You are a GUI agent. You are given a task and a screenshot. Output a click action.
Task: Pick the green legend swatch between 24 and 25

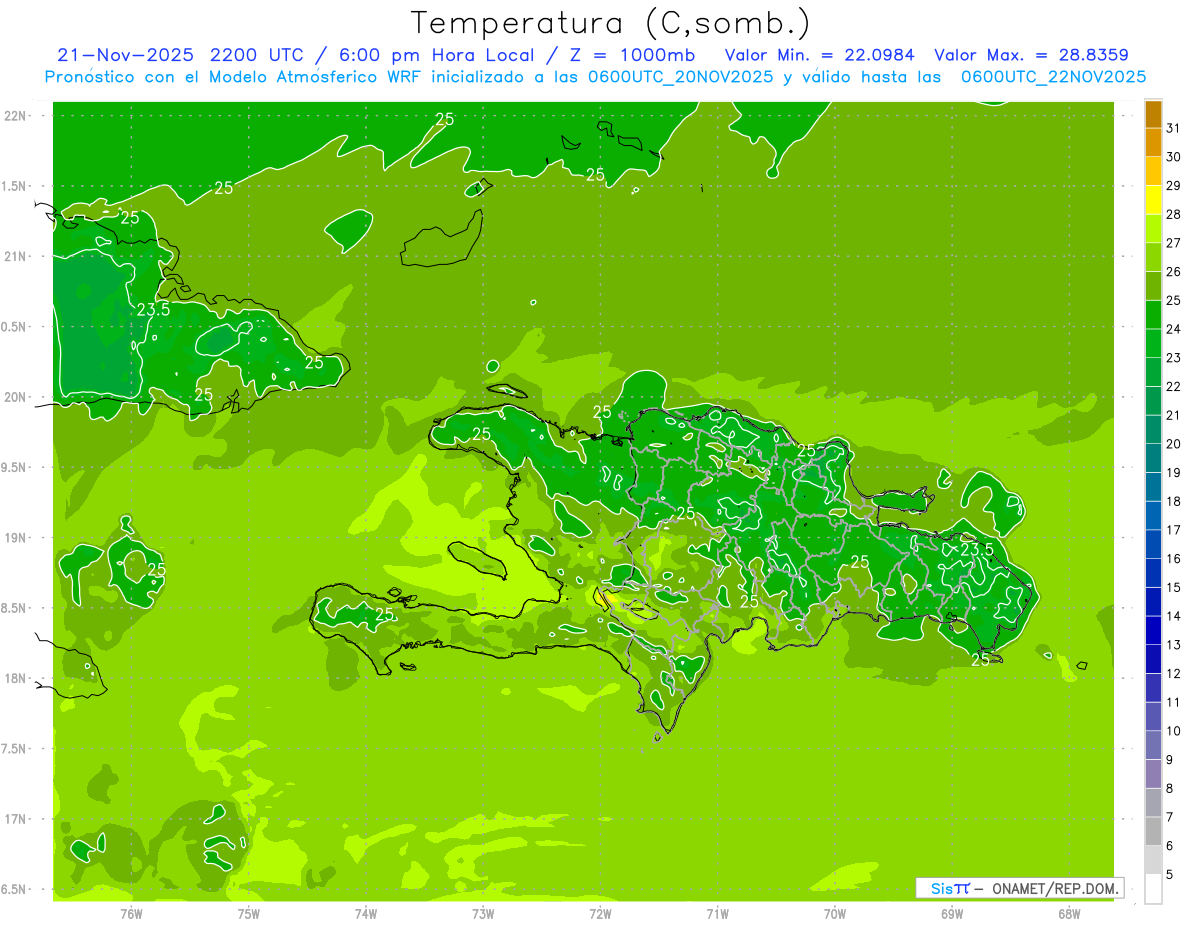pyautogui.click(x=1153, y=315)
